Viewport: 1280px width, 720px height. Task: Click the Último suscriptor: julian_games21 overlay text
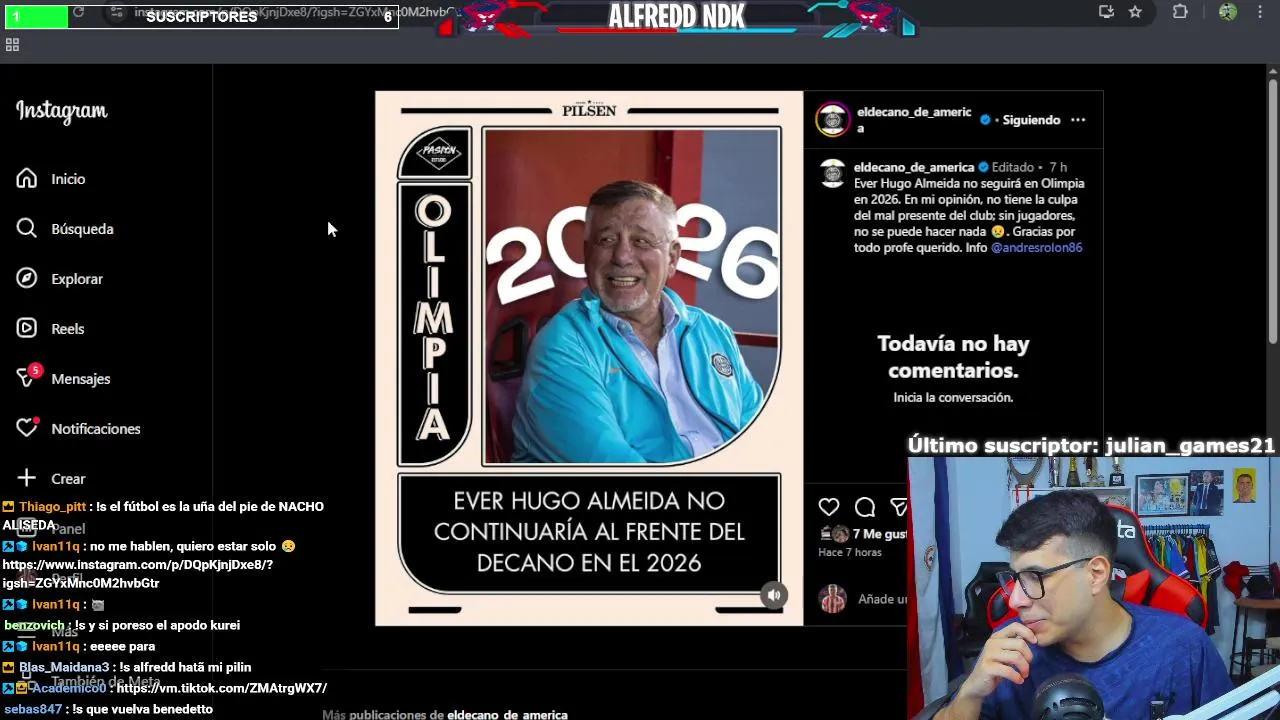coord(1091,445)
